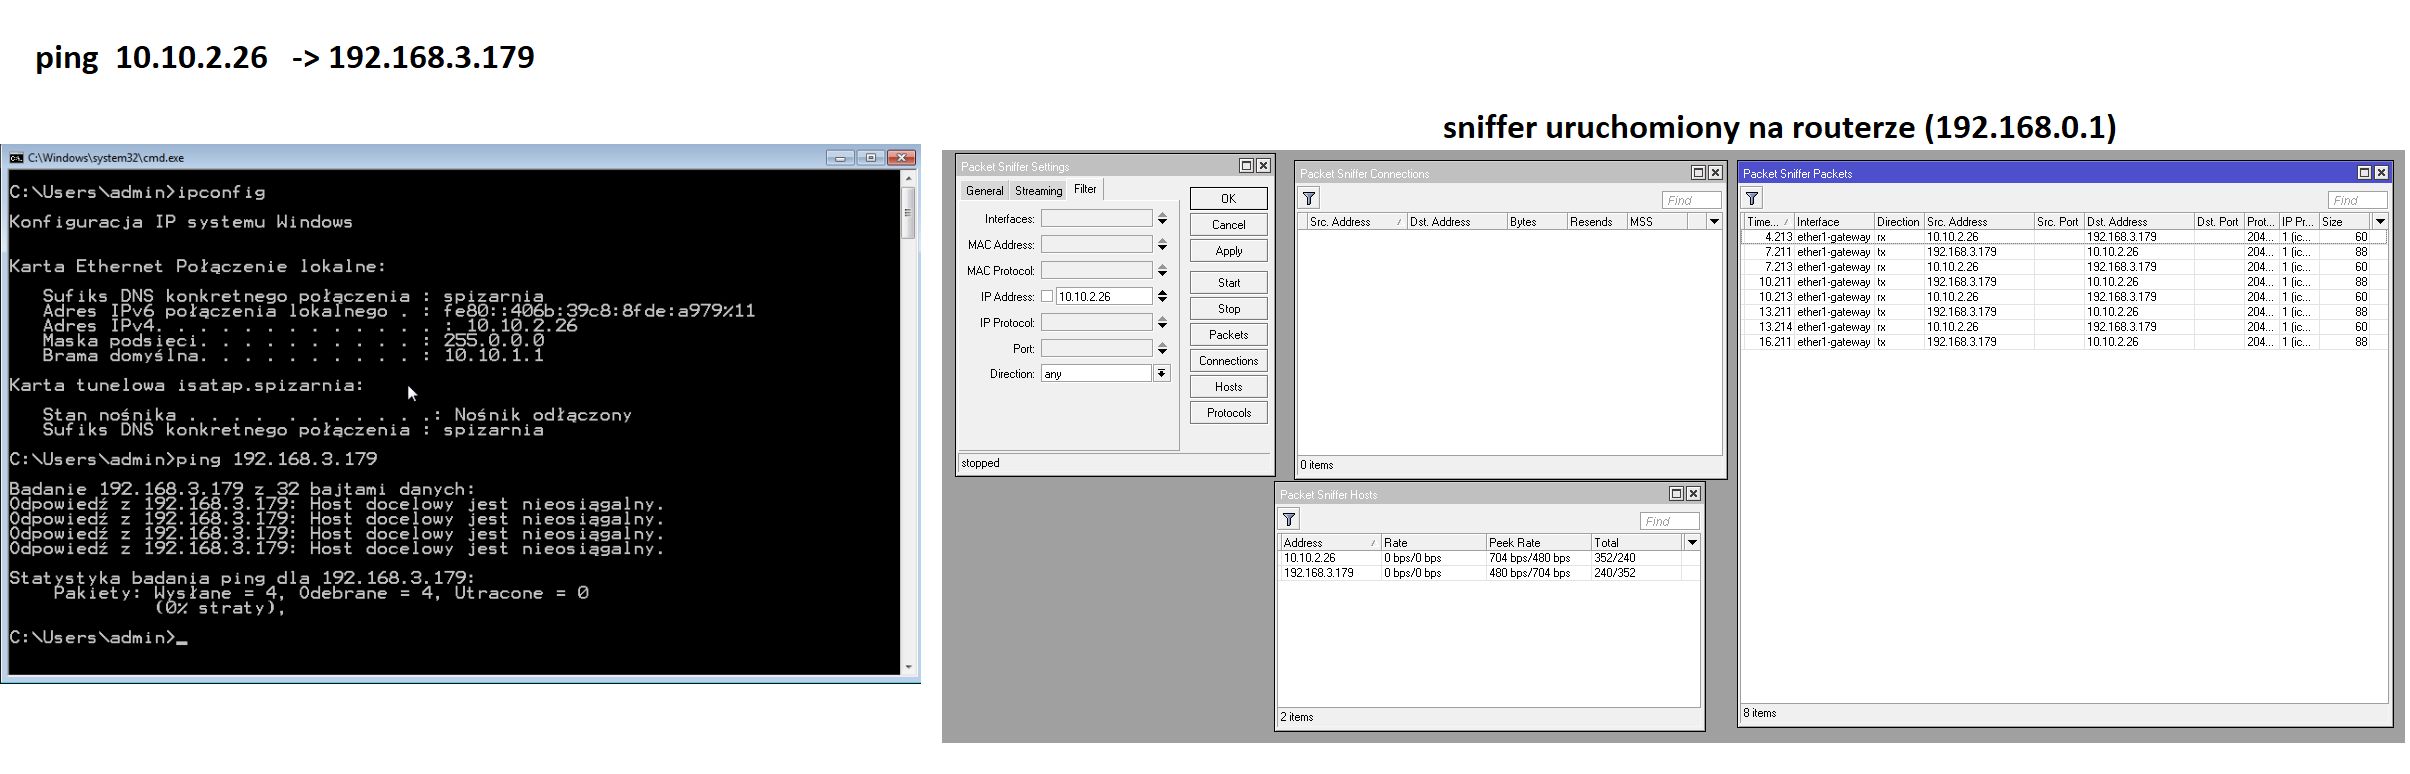Sort Packets by Size column

(2345, 221)
